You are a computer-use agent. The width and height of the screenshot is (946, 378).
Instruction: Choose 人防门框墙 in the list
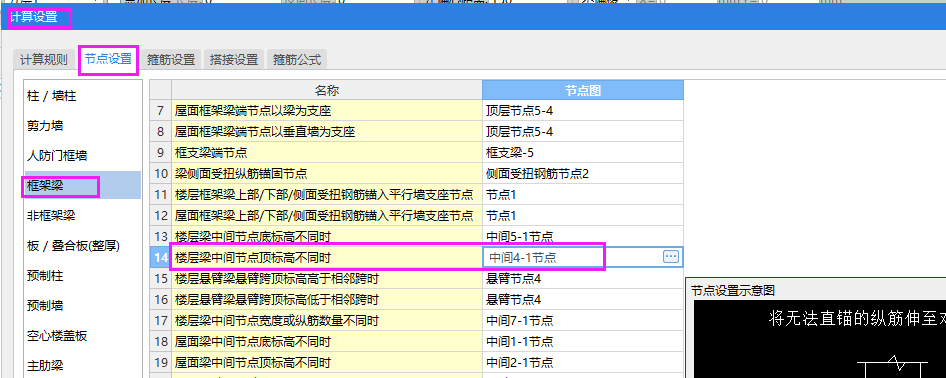point(83,156)
